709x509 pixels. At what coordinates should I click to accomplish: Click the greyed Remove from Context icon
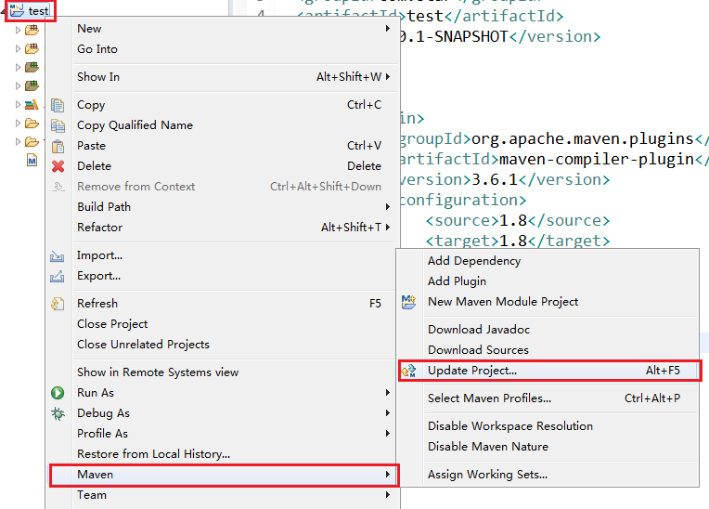[58, 187]
